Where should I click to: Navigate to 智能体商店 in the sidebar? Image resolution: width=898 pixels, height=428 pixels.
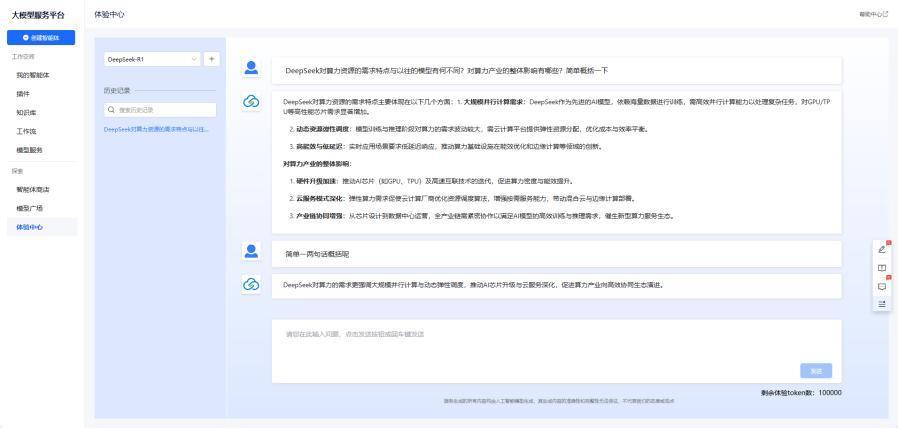click(x=33, y=189)
